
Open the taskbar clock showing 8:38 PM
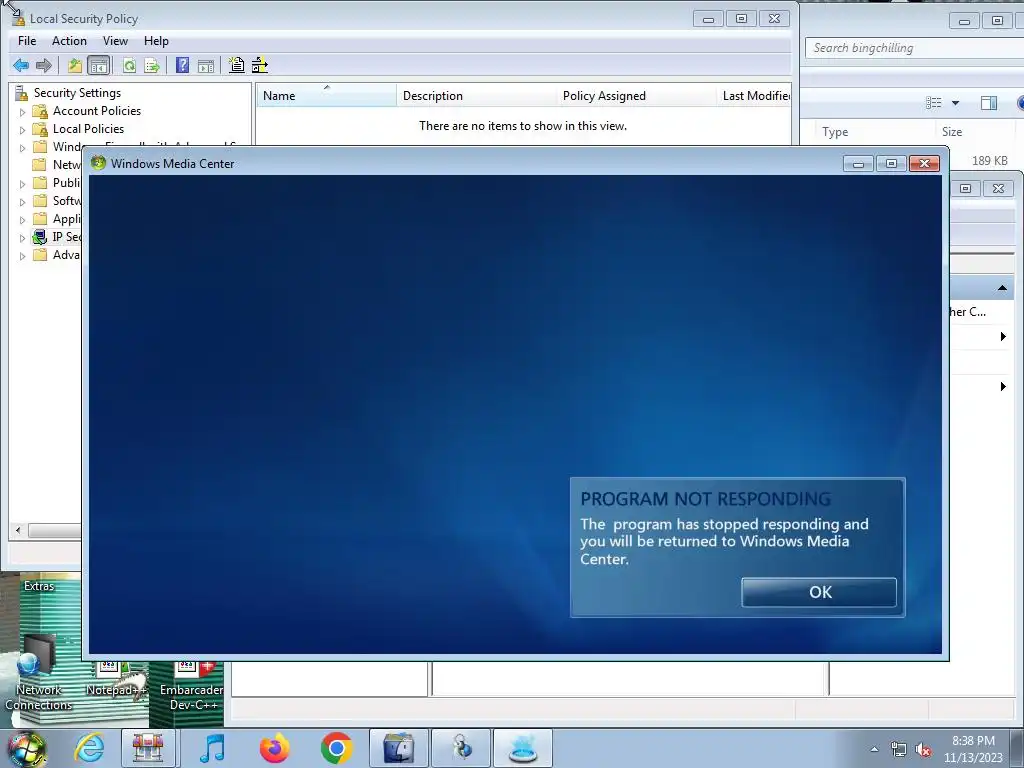tap(973, 749)
